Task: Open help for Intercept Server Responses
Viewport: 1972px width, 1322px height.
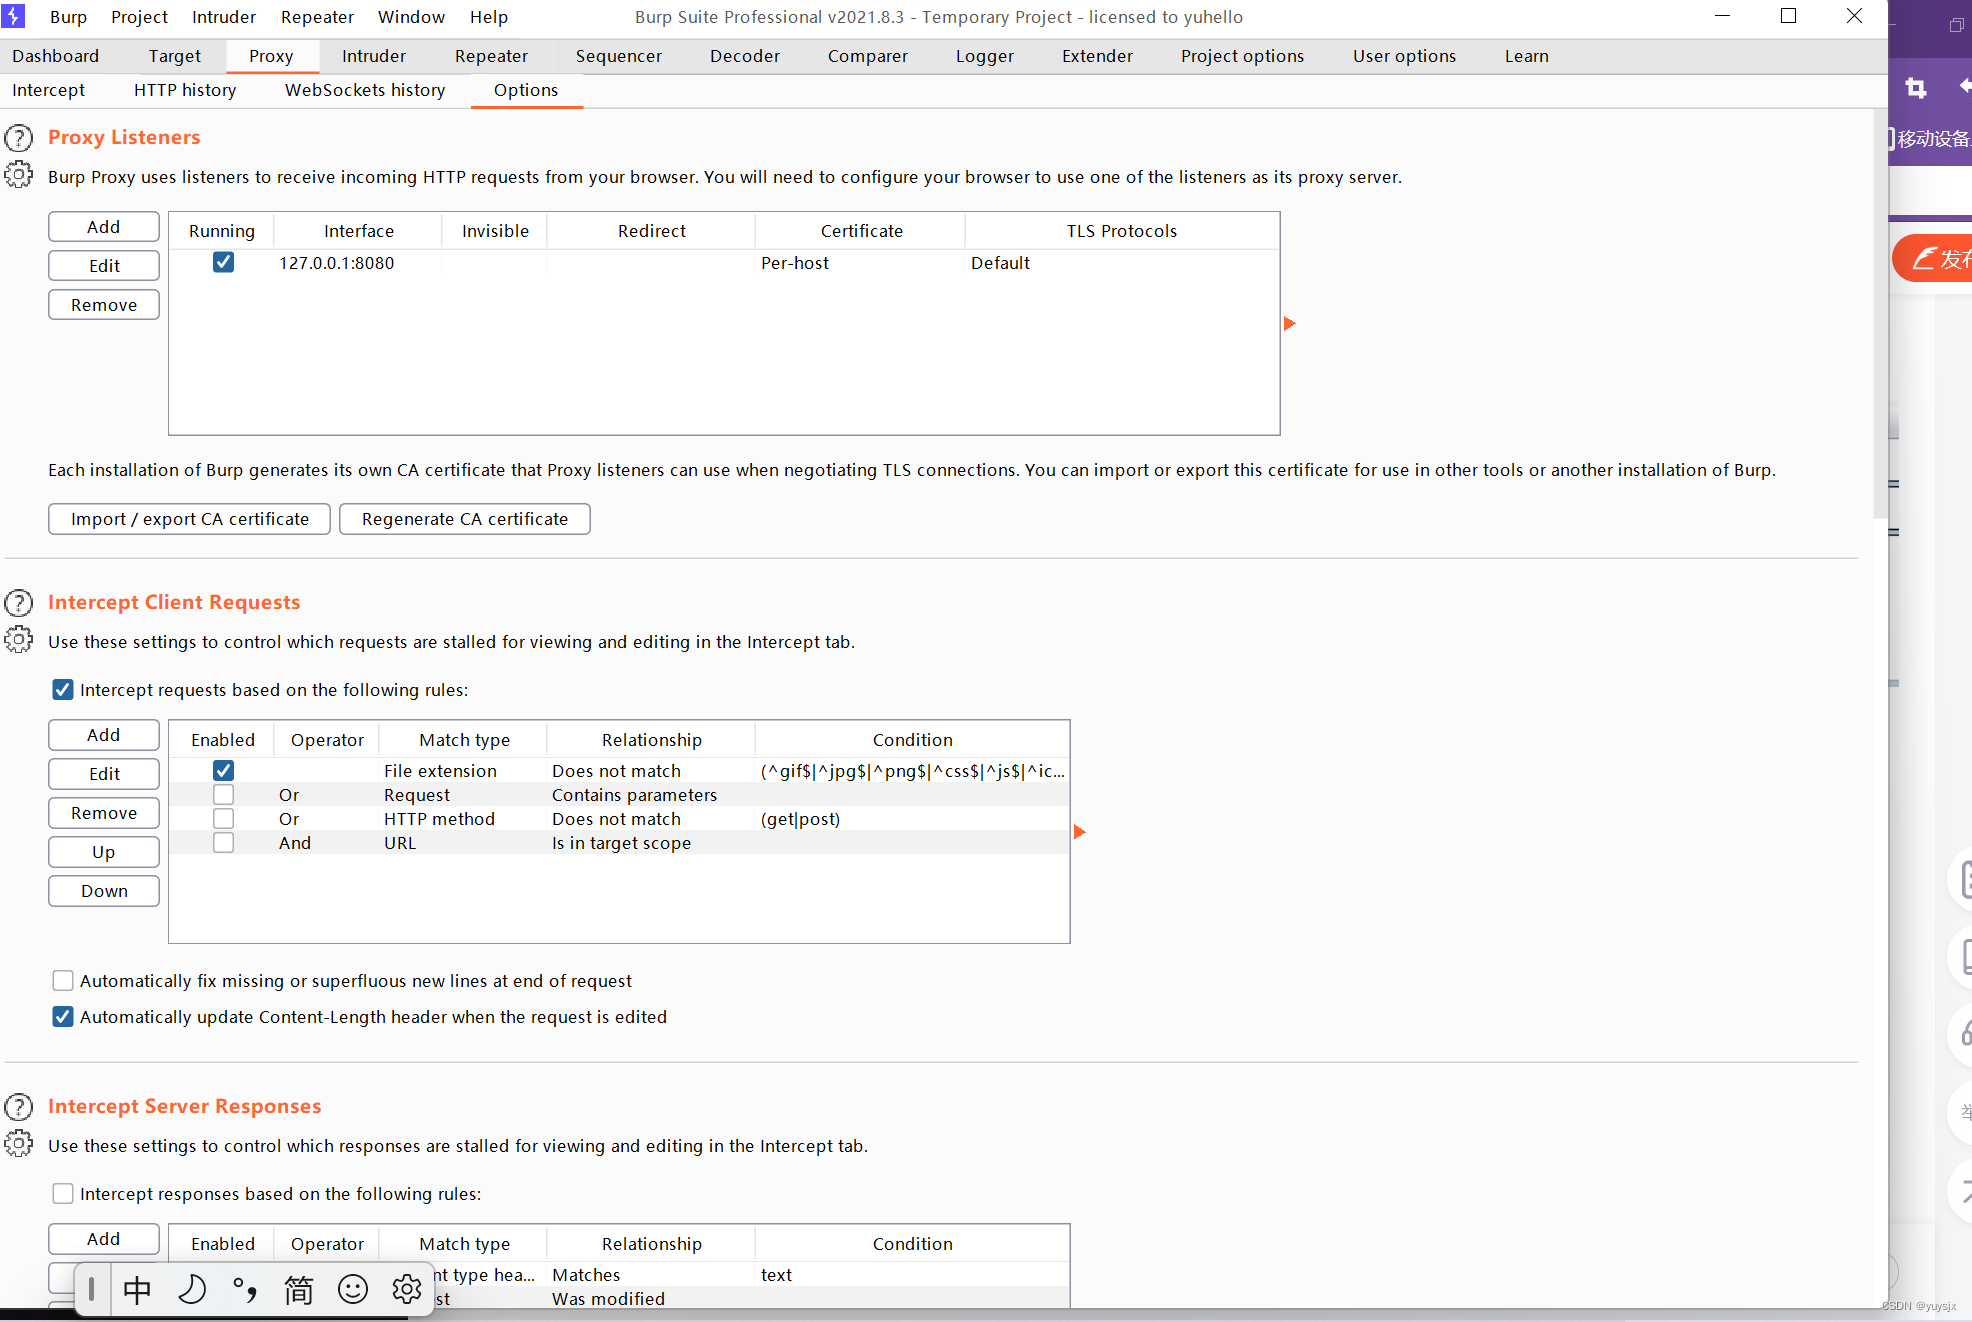Action: pos(18,1107)
